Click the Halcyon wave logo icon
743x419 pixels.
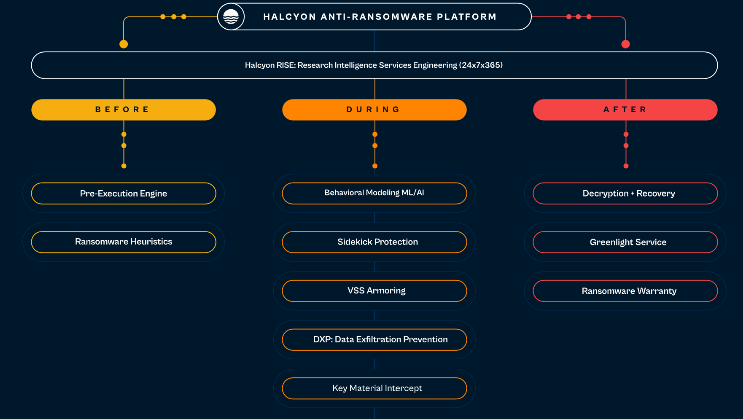coord(233,16)
